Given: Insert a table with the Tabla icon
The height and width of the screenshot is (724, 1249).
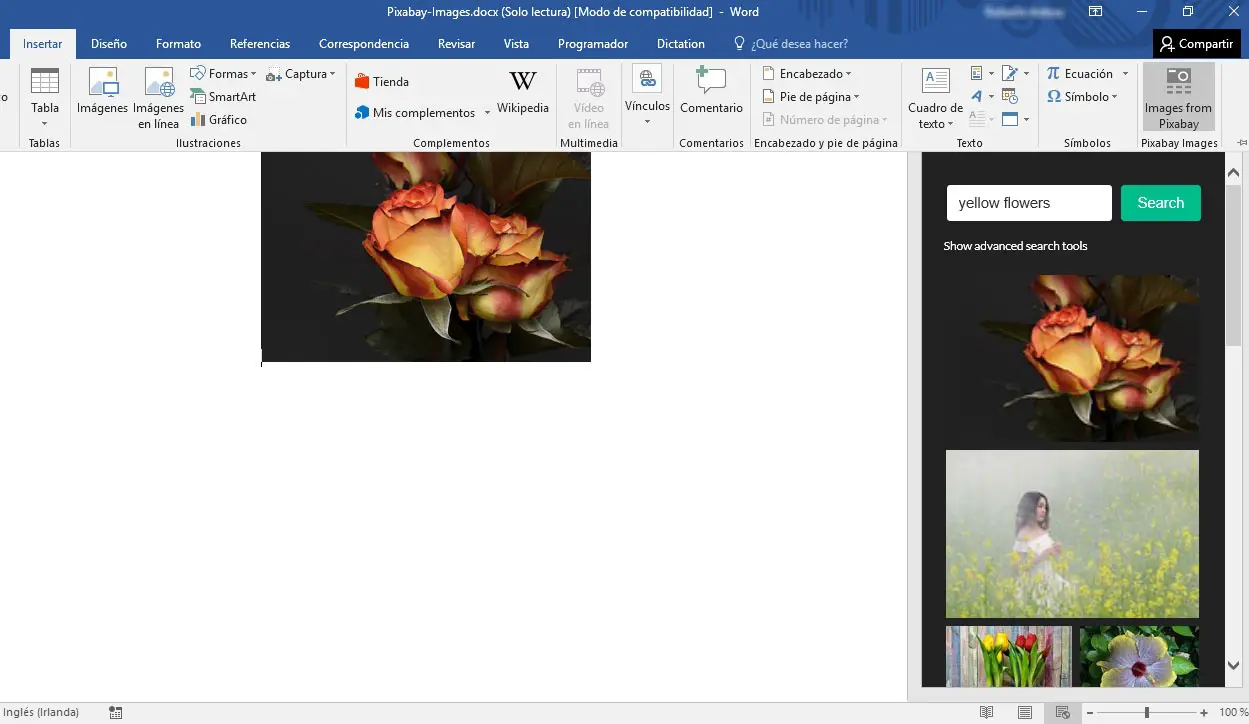Looking at the screenshot, I should (x=45, y=96).
